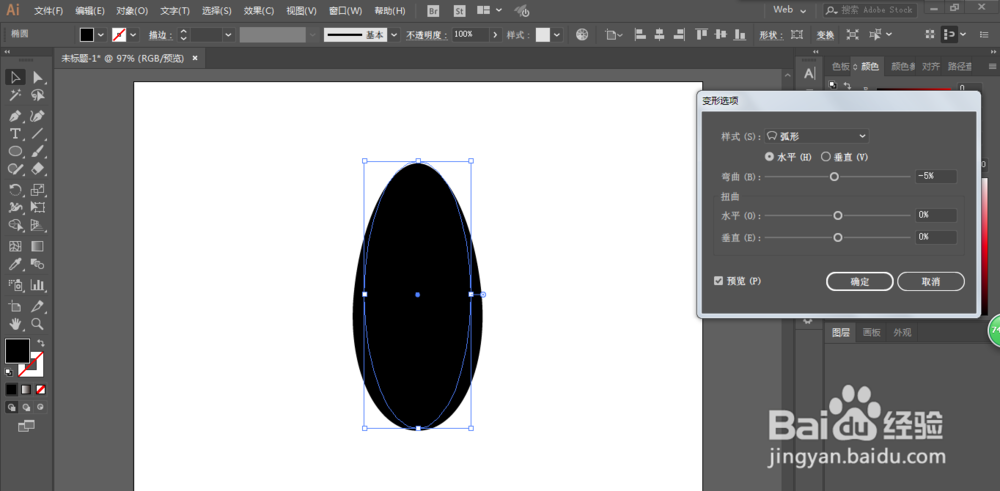Open the brush definition (基本) dropdown
1000x491 pixels.
tap(394, 34)
